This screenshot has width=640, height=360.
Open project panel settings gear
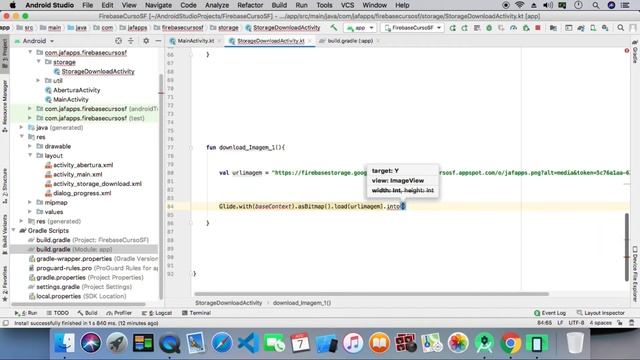coord(146,41)
